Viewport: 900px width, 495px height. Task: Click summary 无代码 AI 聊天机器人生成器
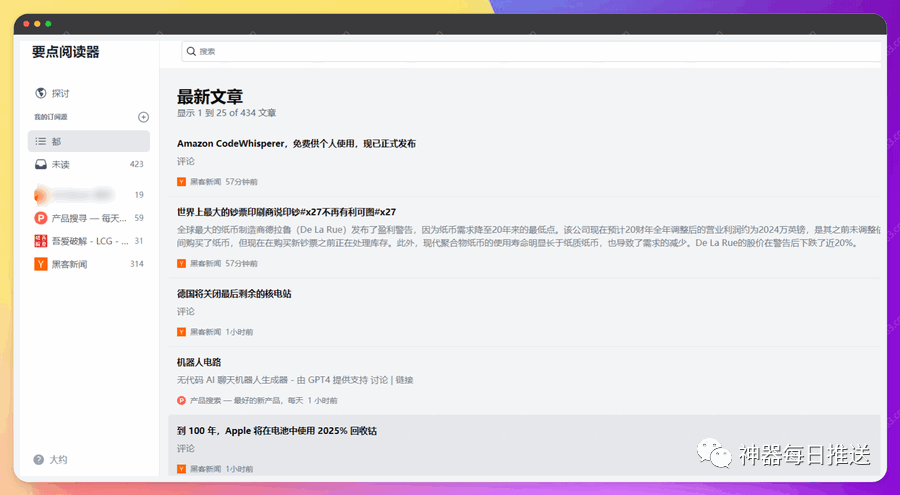click(x=295, y=380)
